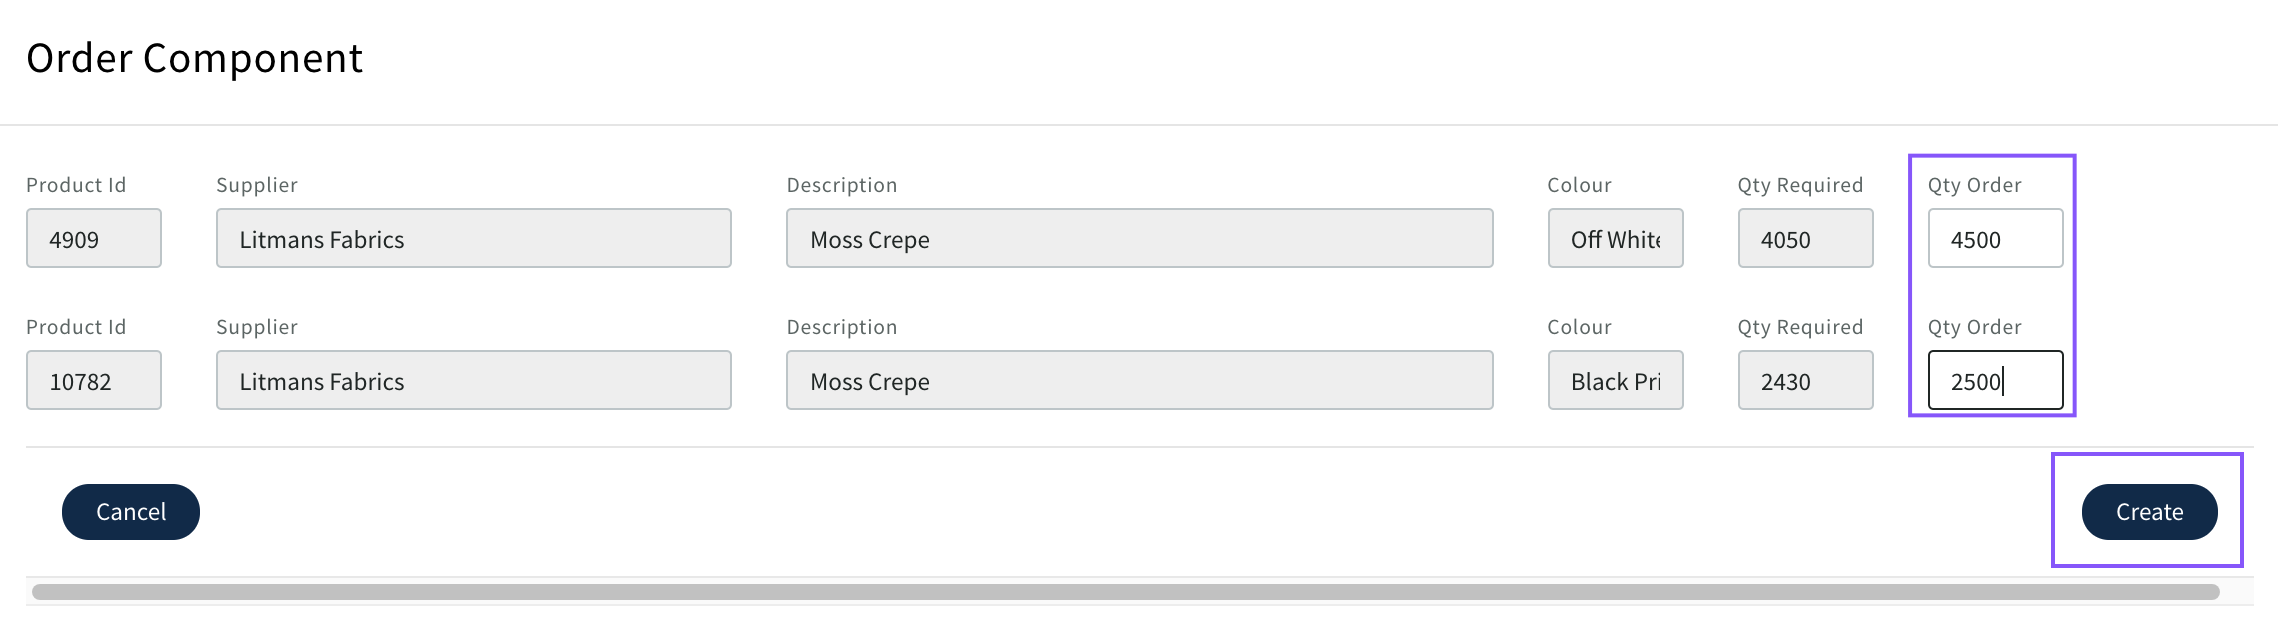This screenshot has height=630, width=2278.
Task: Select the Product Id field showing 10782
Action: [94, 381]
